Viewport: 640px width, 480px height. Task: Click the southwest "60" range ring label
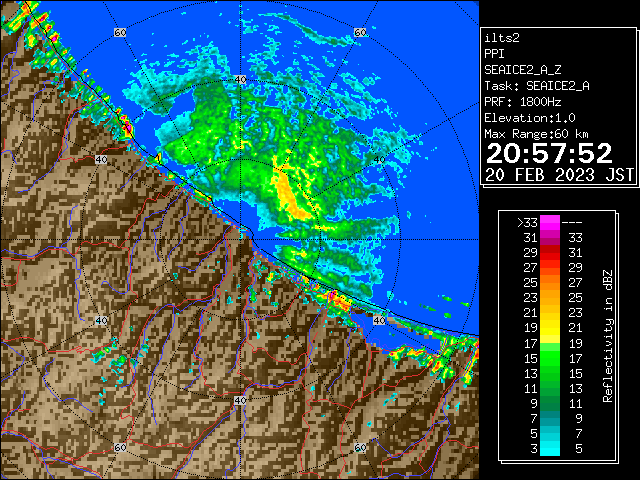tap(120, 447)
